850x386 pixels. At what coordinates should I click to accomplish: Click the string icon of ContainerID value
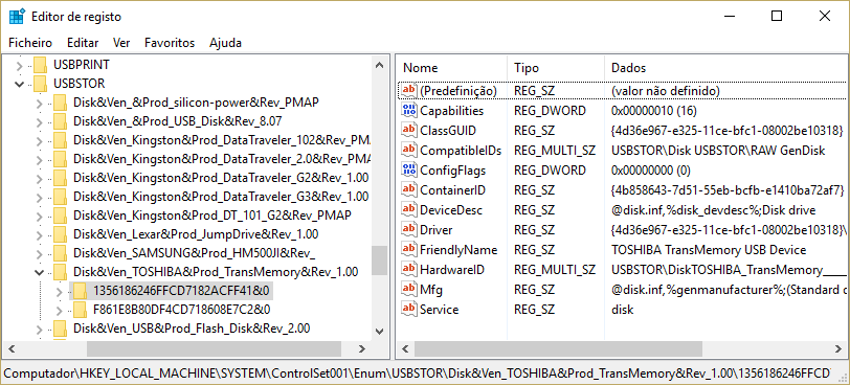click(409, 190)
